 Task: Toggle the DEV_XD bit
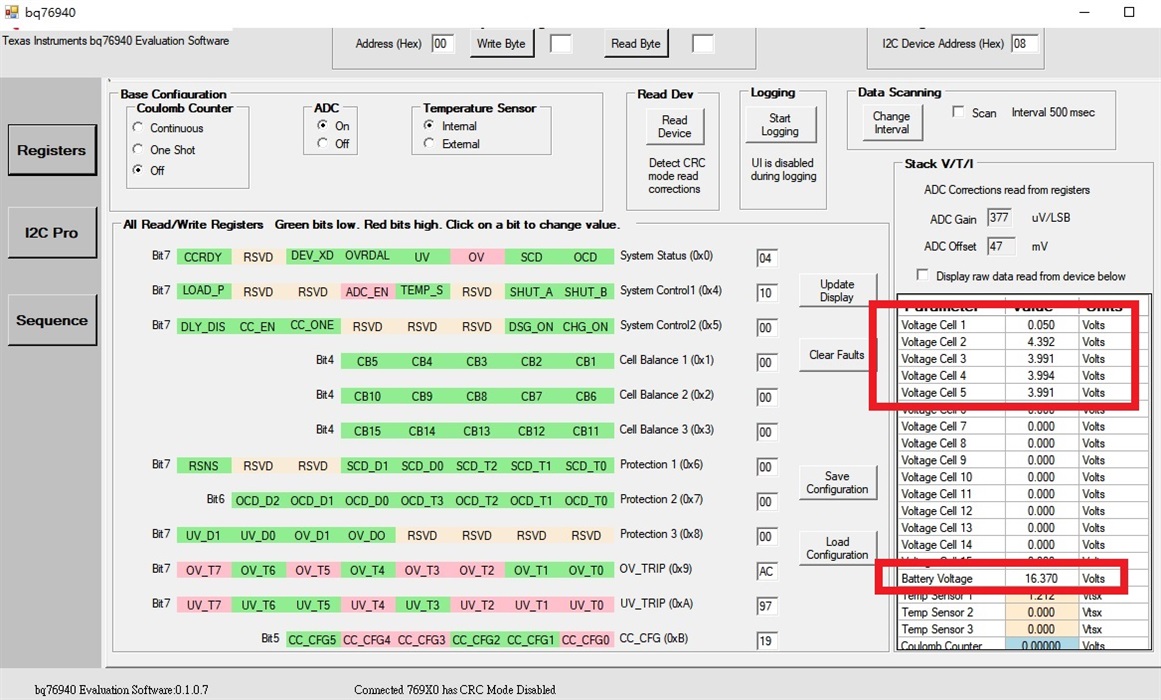point(312,256)
